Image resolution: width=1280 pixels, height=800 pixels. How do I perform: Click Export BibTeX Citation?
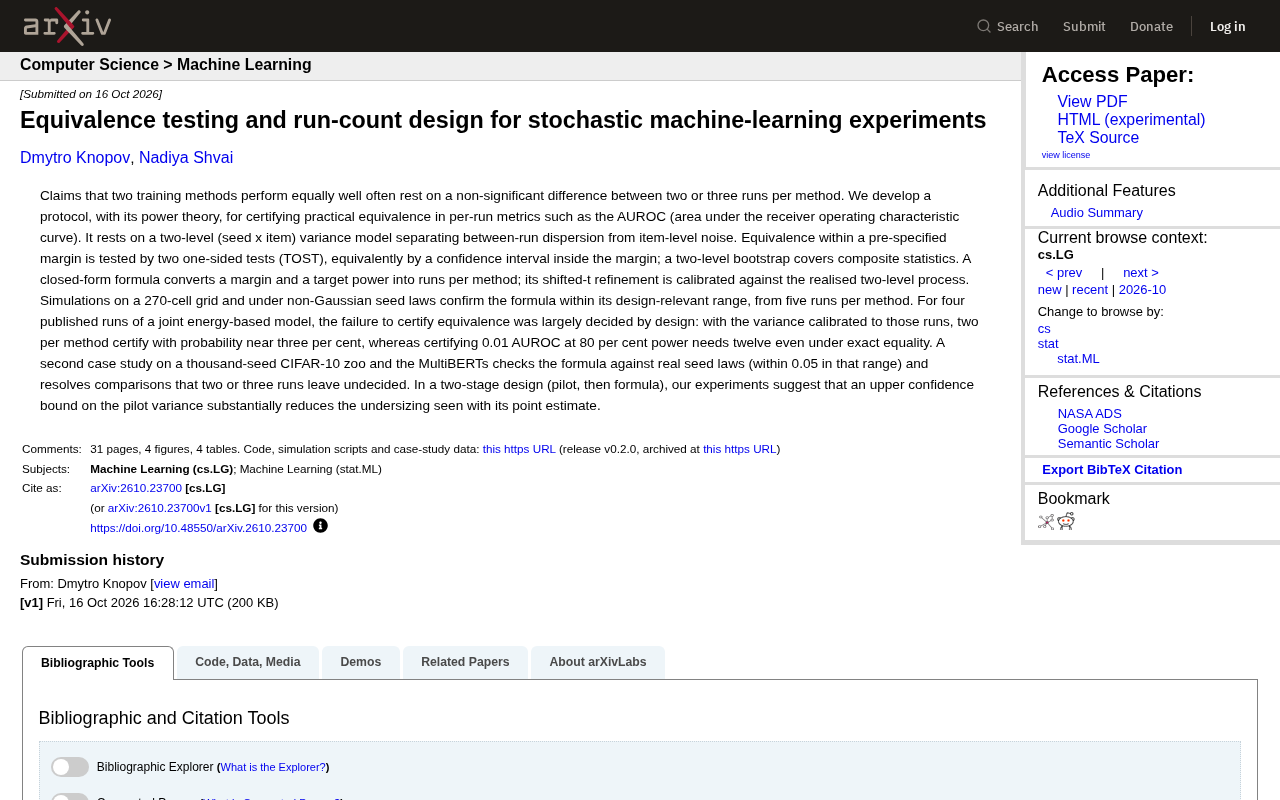click(1112, 470)
